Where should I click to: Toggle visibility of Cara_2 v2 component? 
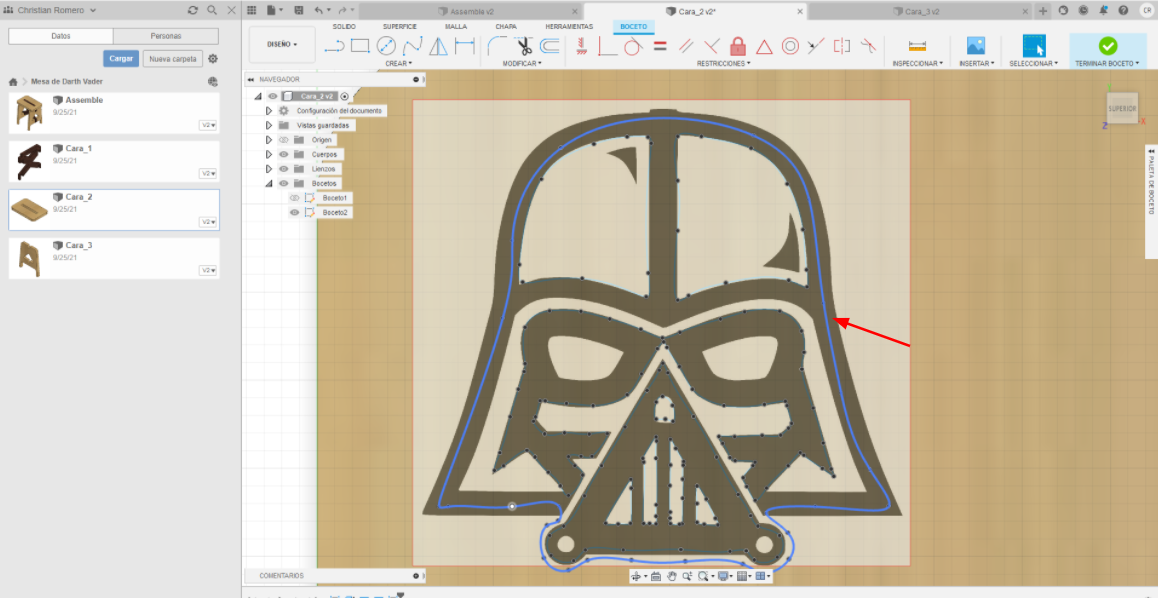point(273,96)
